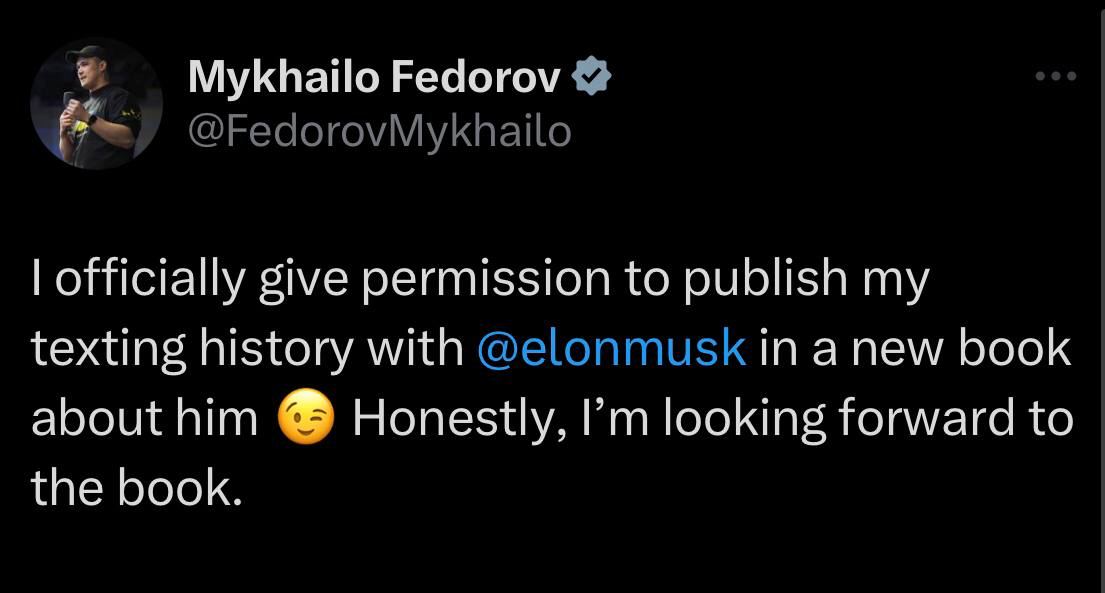Open Mykhailo Fedorov's profile picture
Image resolution: width=1105 pixels, height=593 pixels.
pyautogui.click(x=96, y=103)
